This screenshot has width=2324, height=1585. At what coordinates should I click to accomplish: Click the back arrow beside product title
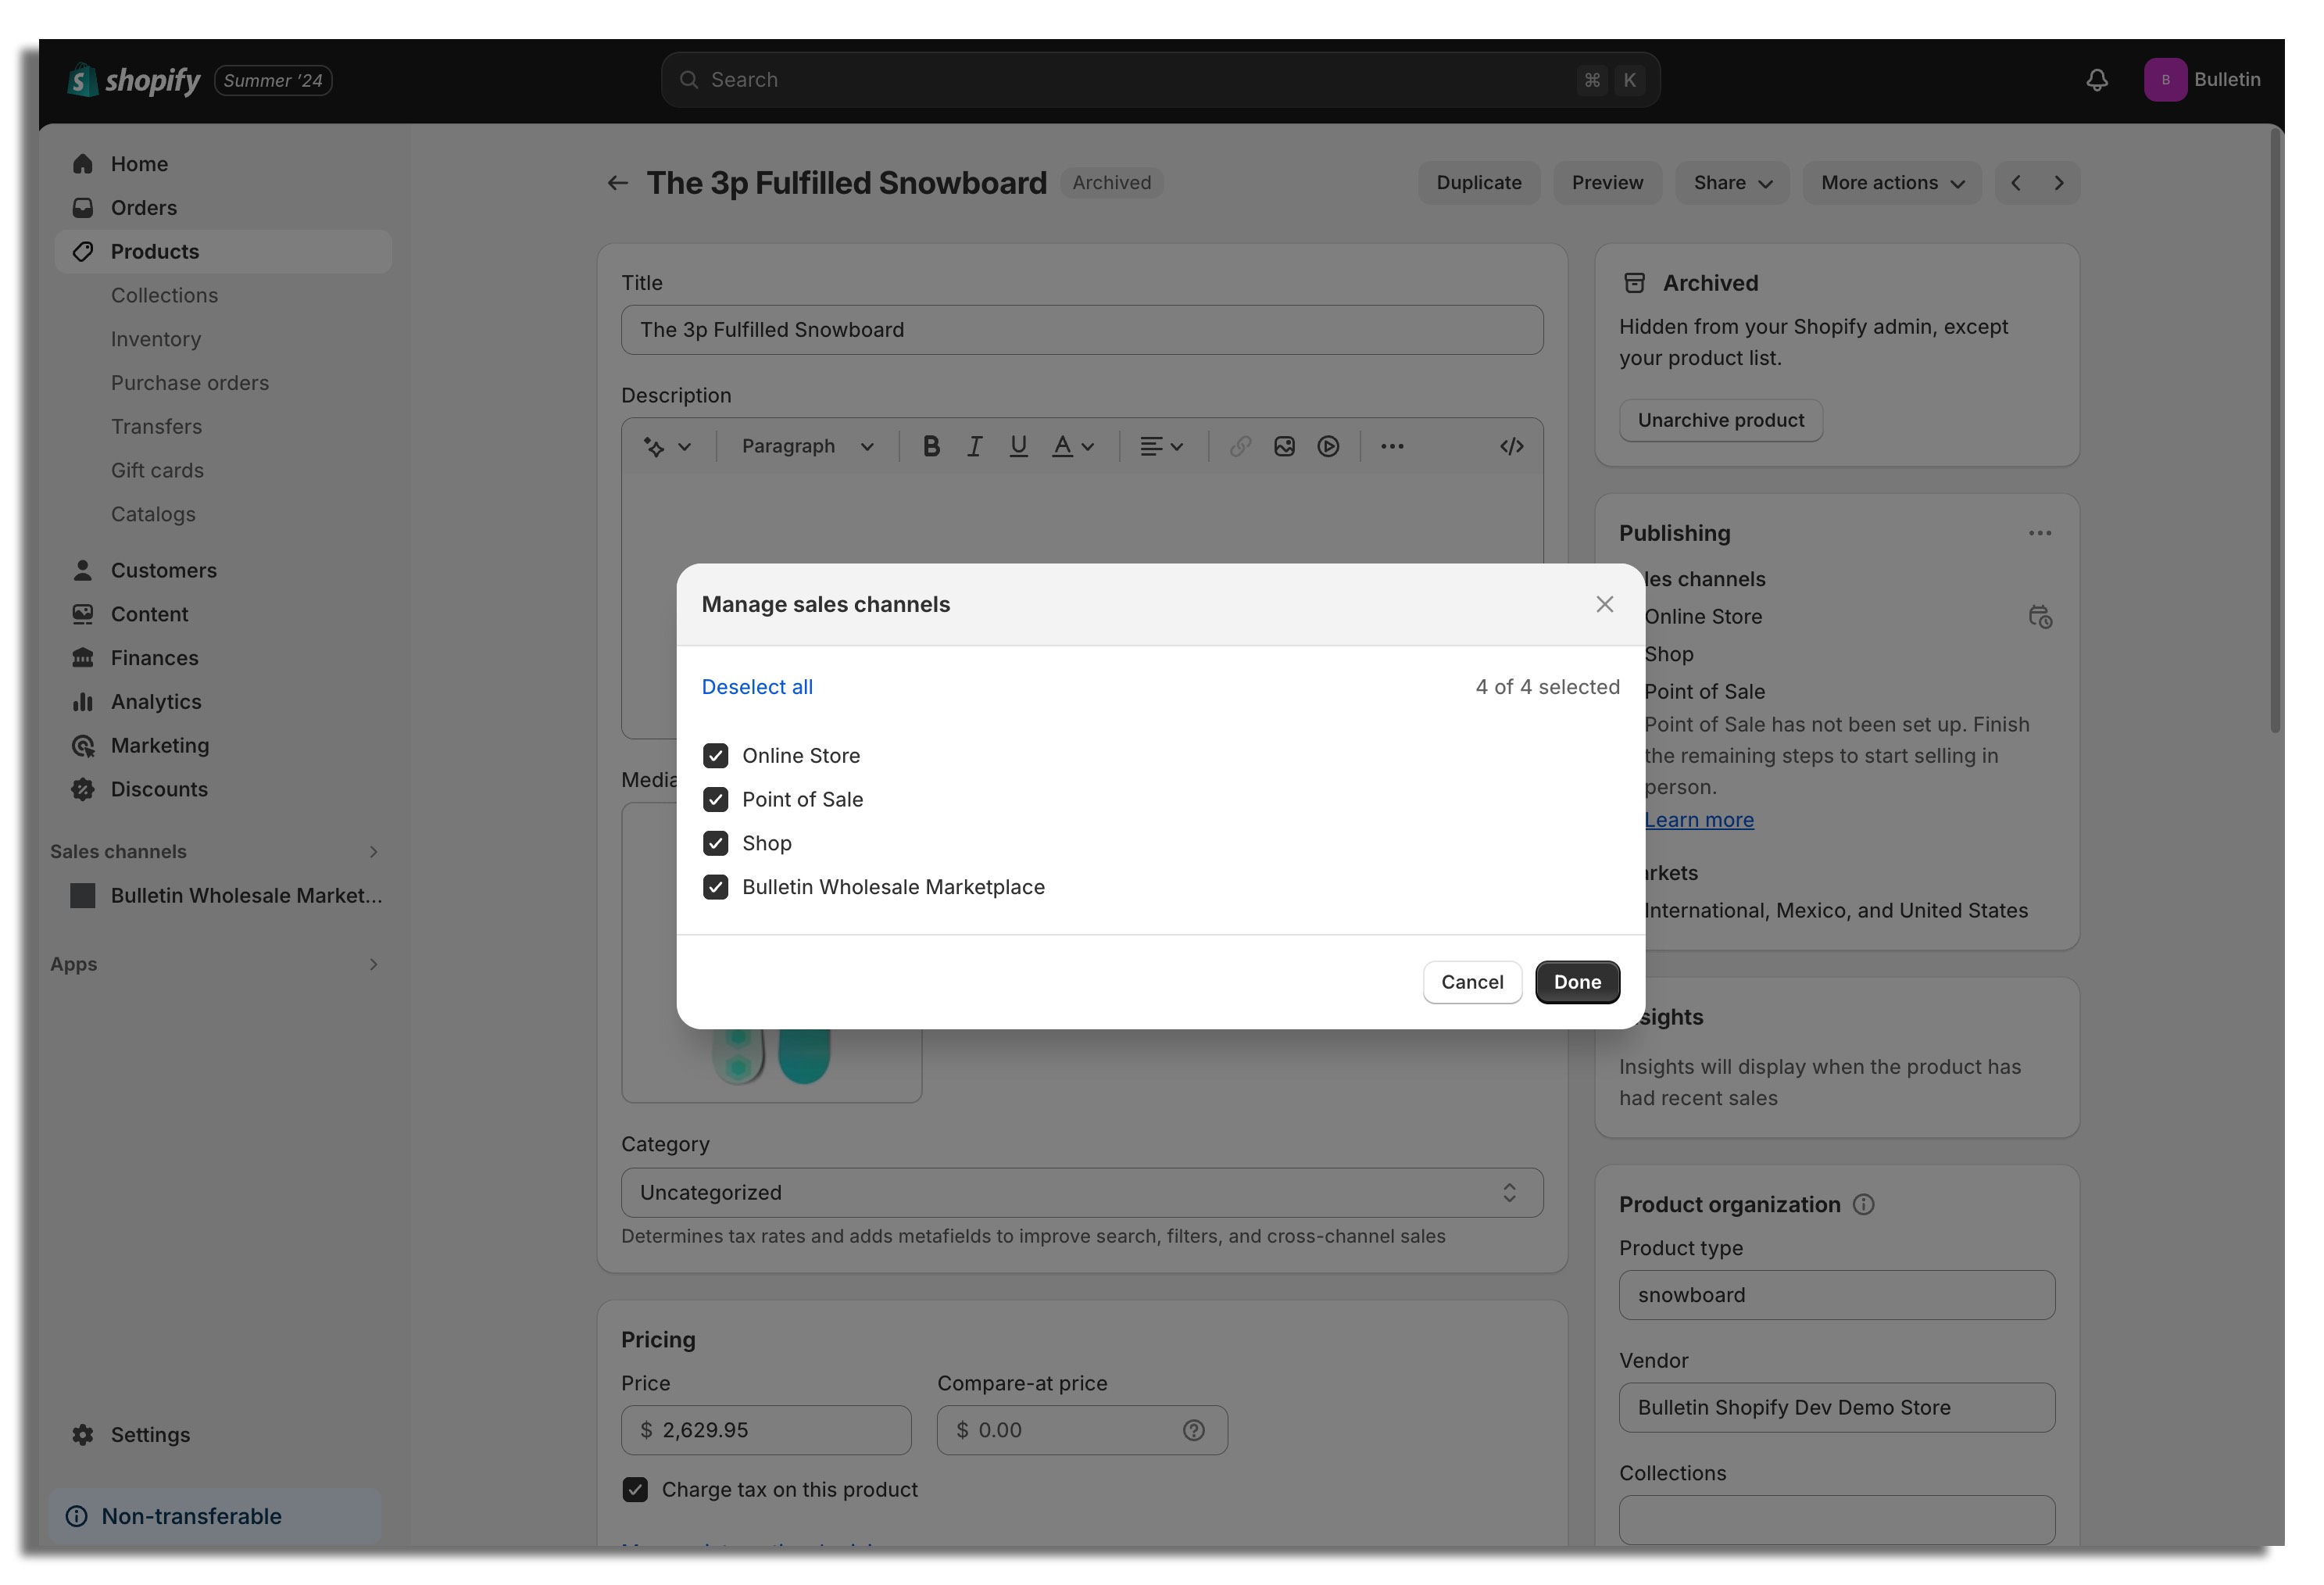coord(618,183)
